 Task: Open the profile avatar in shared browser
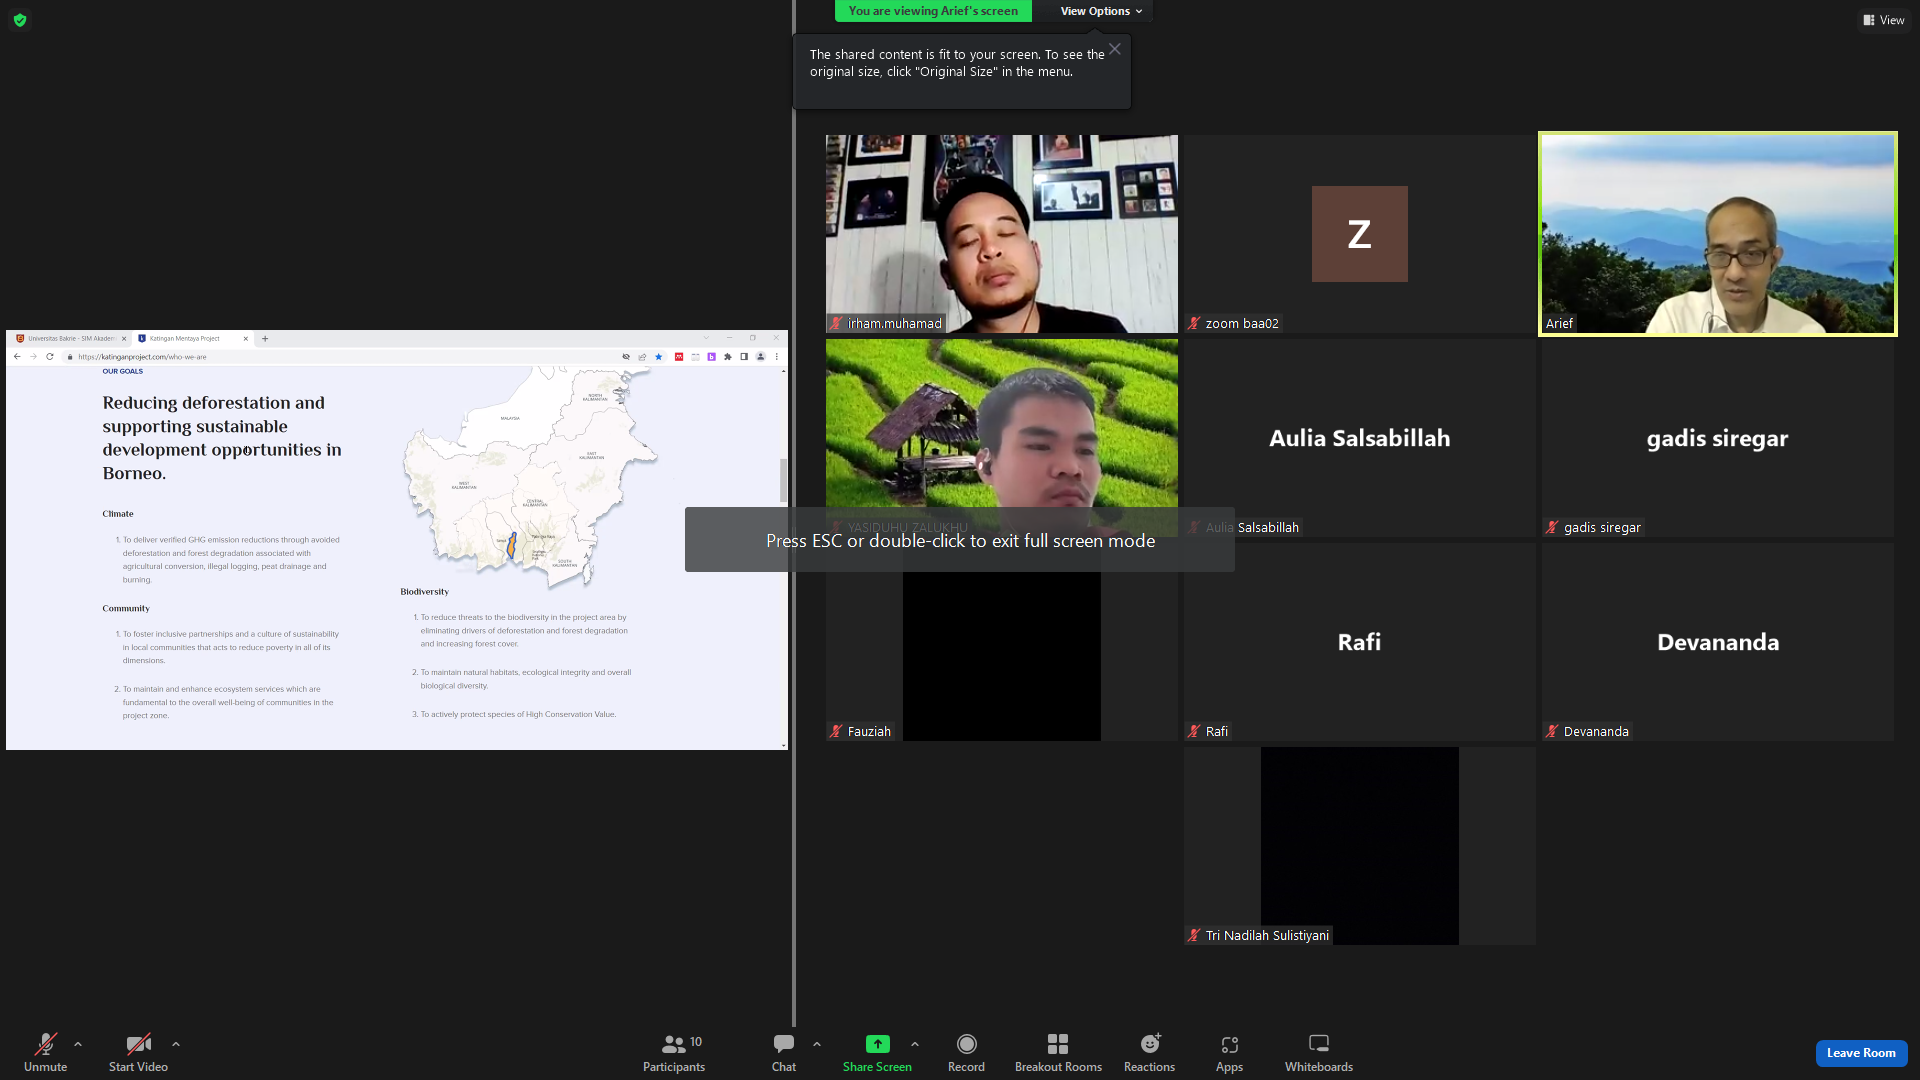coord(761,357)
